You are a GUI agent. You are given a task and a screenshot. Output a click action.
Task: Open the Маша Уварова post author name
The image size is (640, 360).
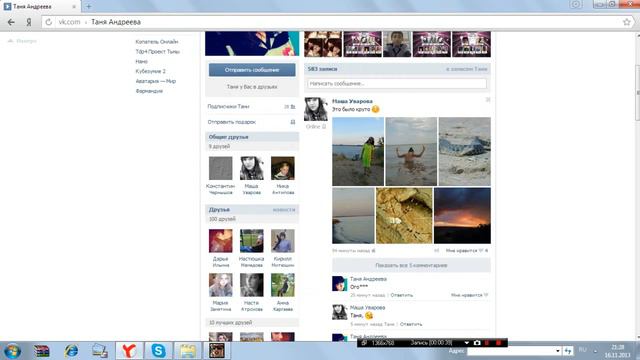pyautogui.click(x=352, y=101)
